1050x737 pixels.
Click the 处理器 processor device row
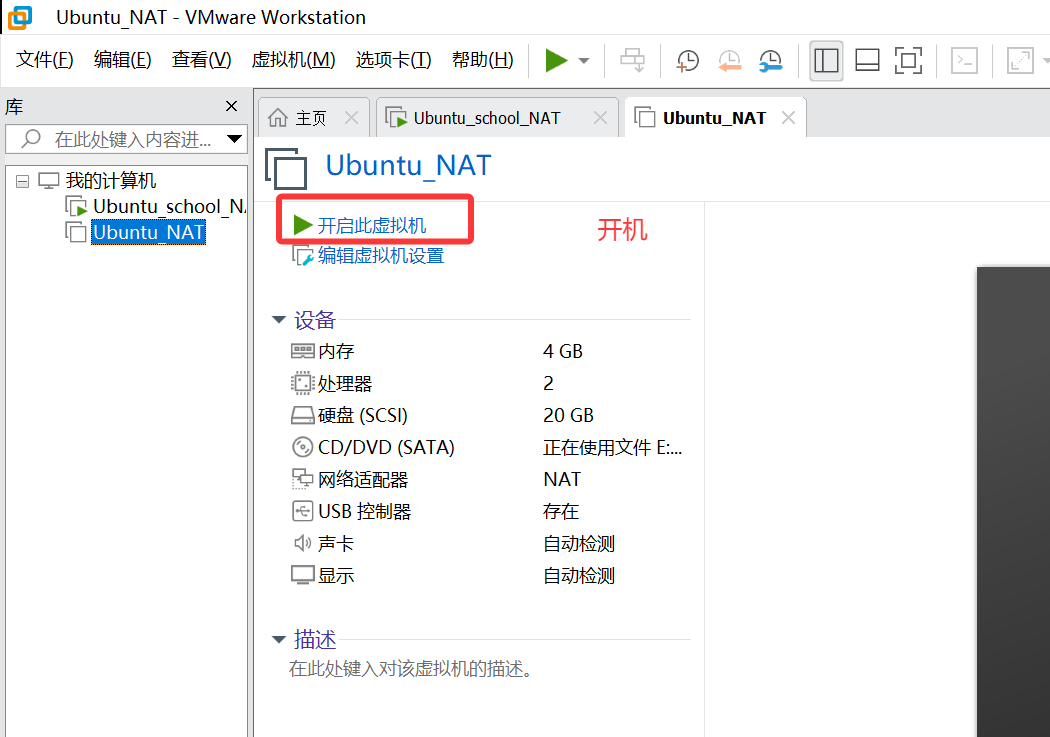point(489,383)
